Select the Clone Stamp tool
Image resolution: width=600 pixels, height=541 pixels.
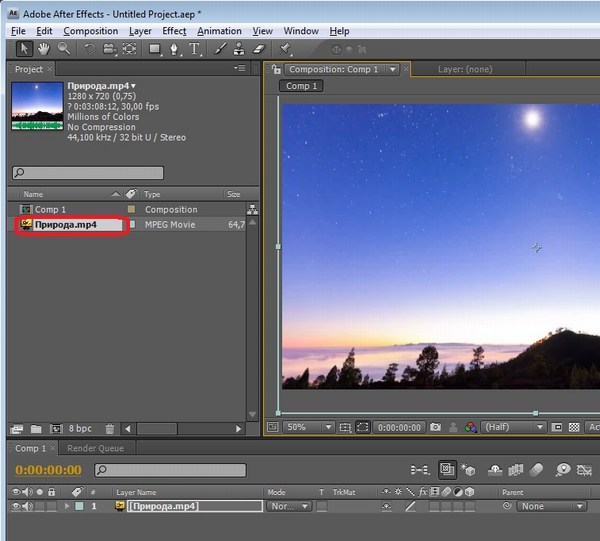(239, 48)
